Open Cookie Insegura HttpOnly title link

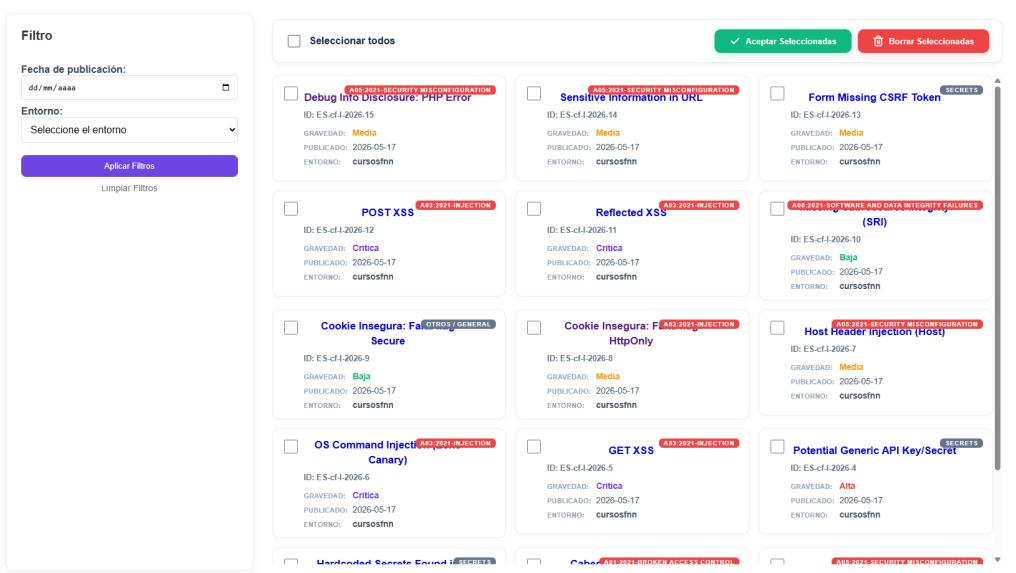click(x=631, y=333)
